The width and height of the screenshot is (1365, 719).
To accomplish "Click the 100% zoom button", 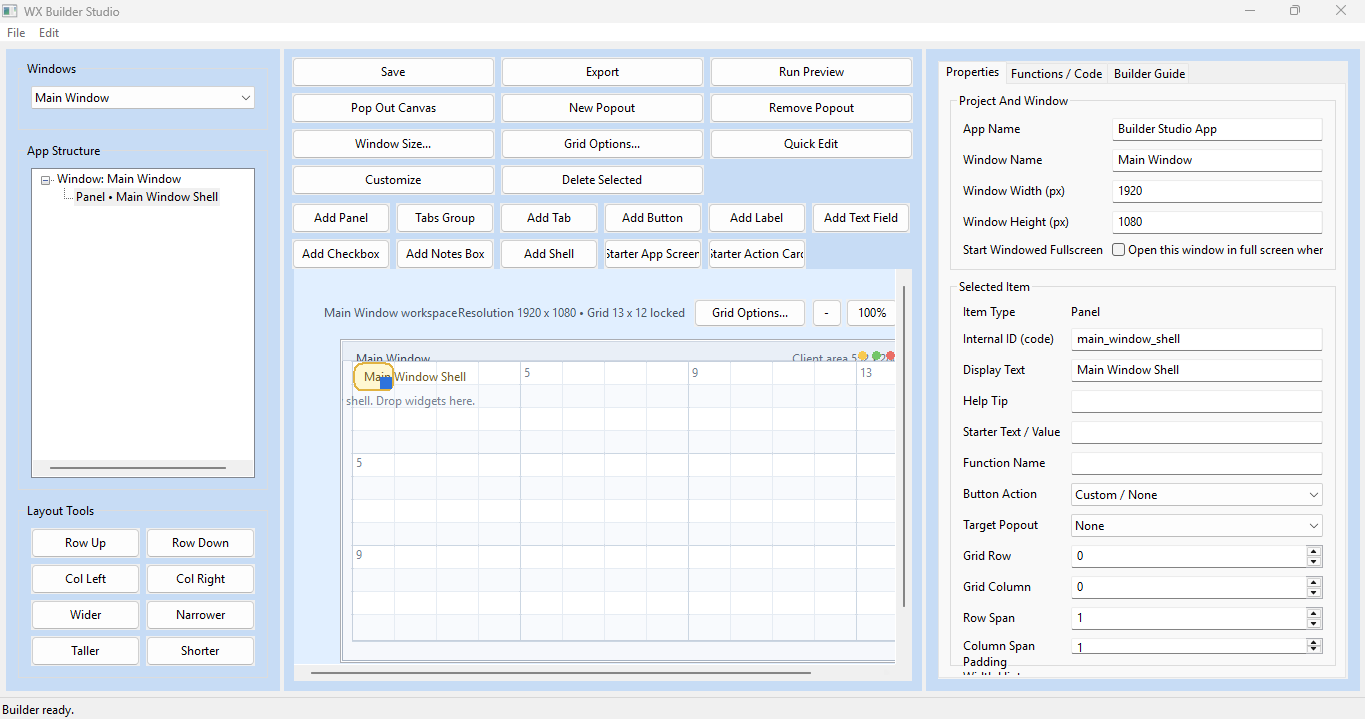I will 872,313.
